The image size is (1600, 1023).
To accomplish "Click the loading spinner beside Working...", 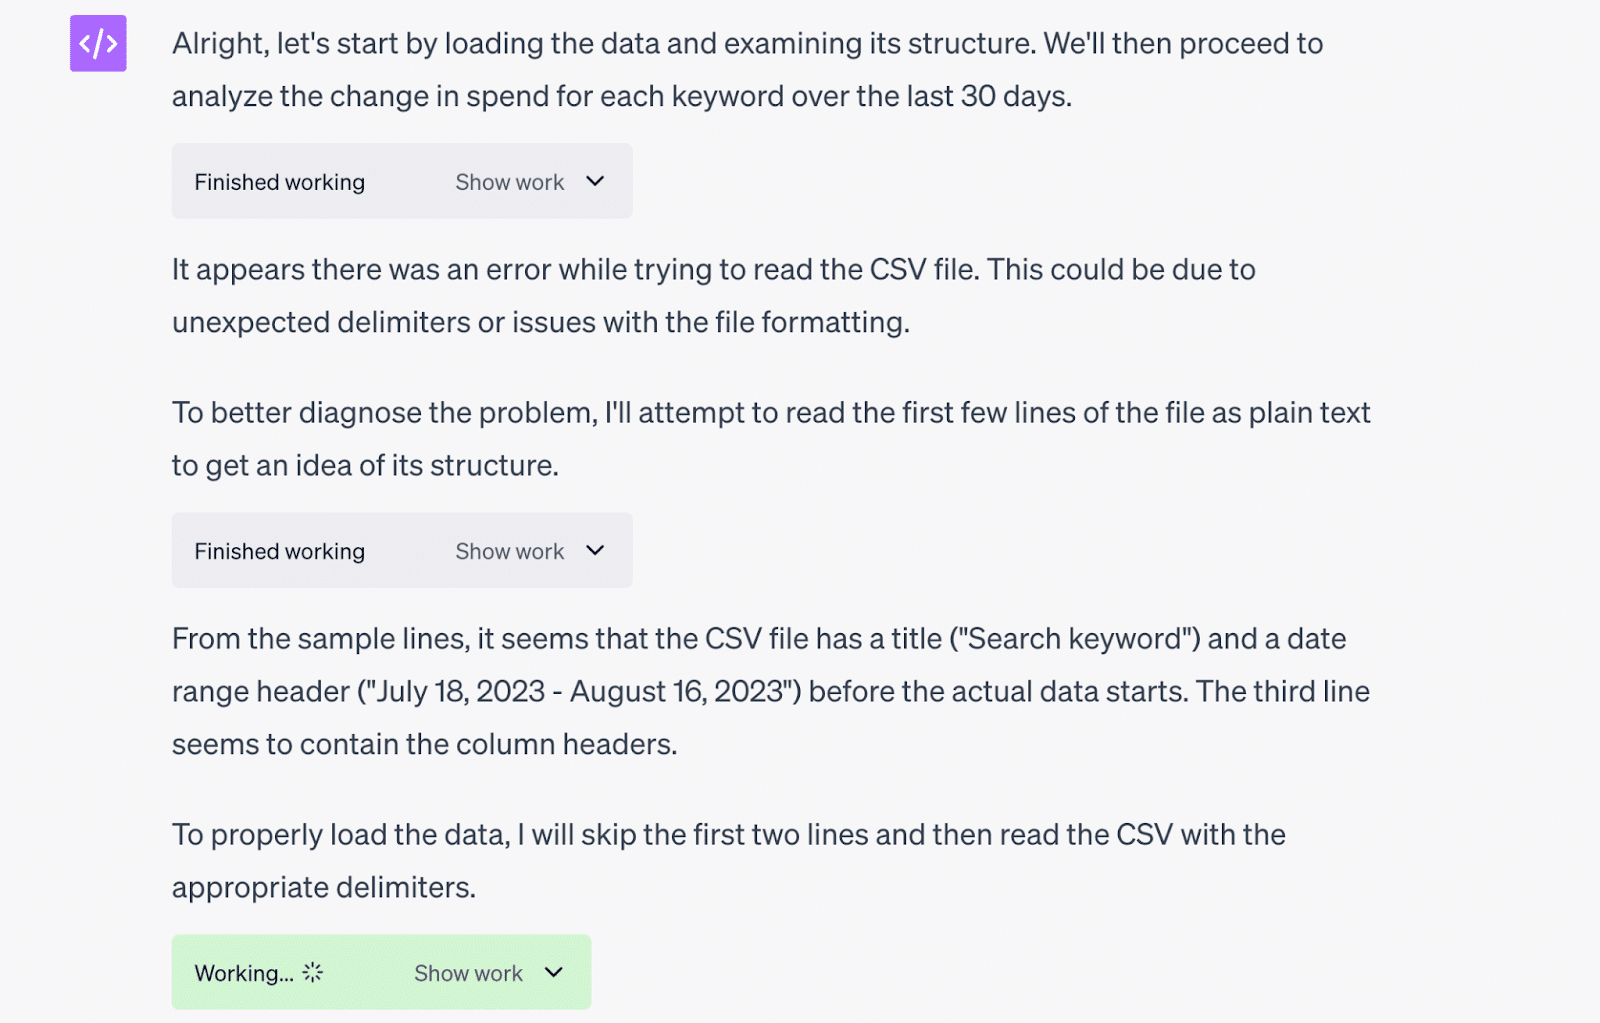I will pyautogui.click(x=313, y=972).
